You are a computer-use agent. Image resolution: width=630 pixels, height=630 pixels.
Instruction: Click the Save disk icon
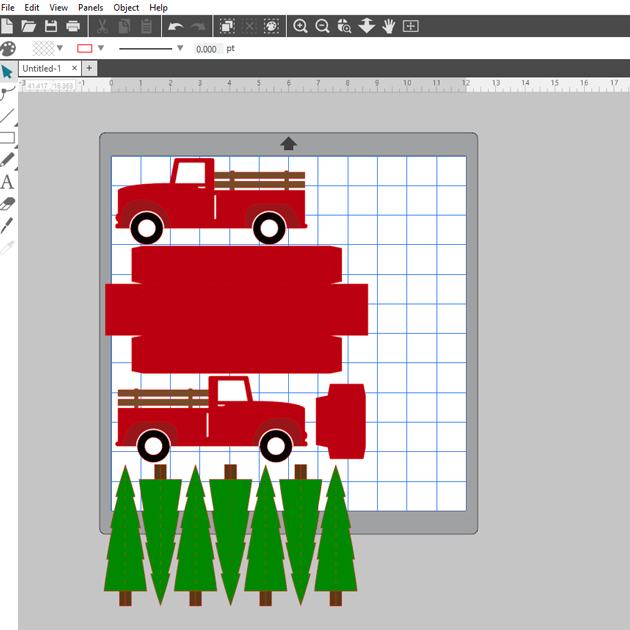[x=51, y=26]
